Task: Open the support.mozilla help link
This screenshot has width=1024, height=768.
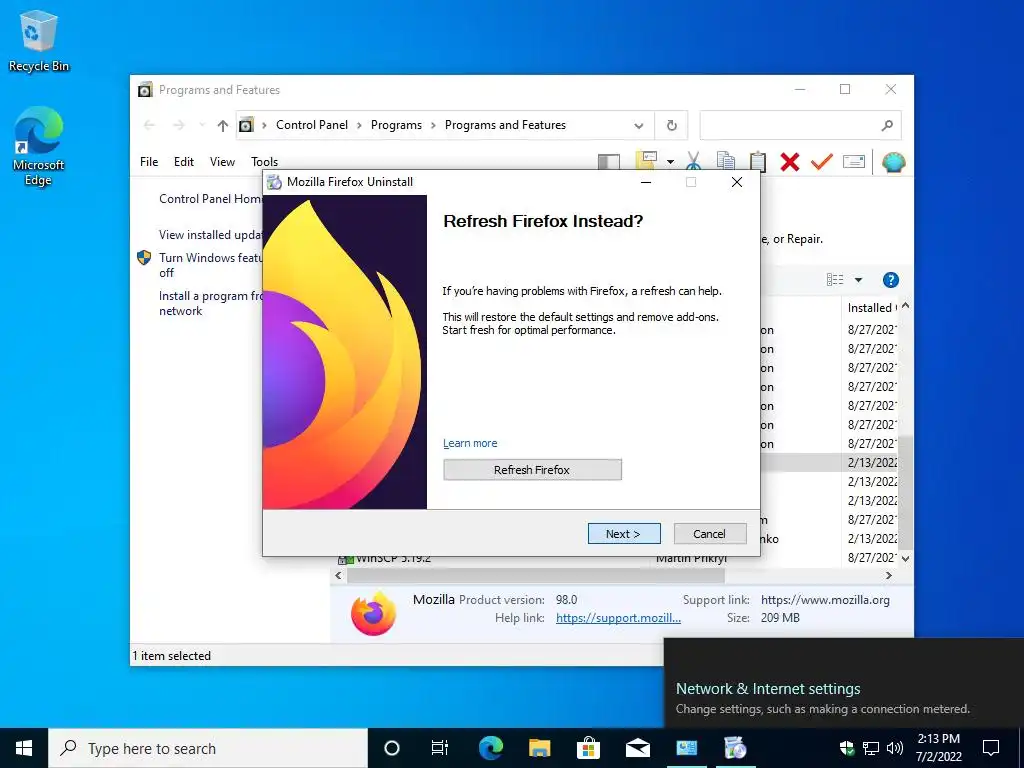Action: coord(618,618)
